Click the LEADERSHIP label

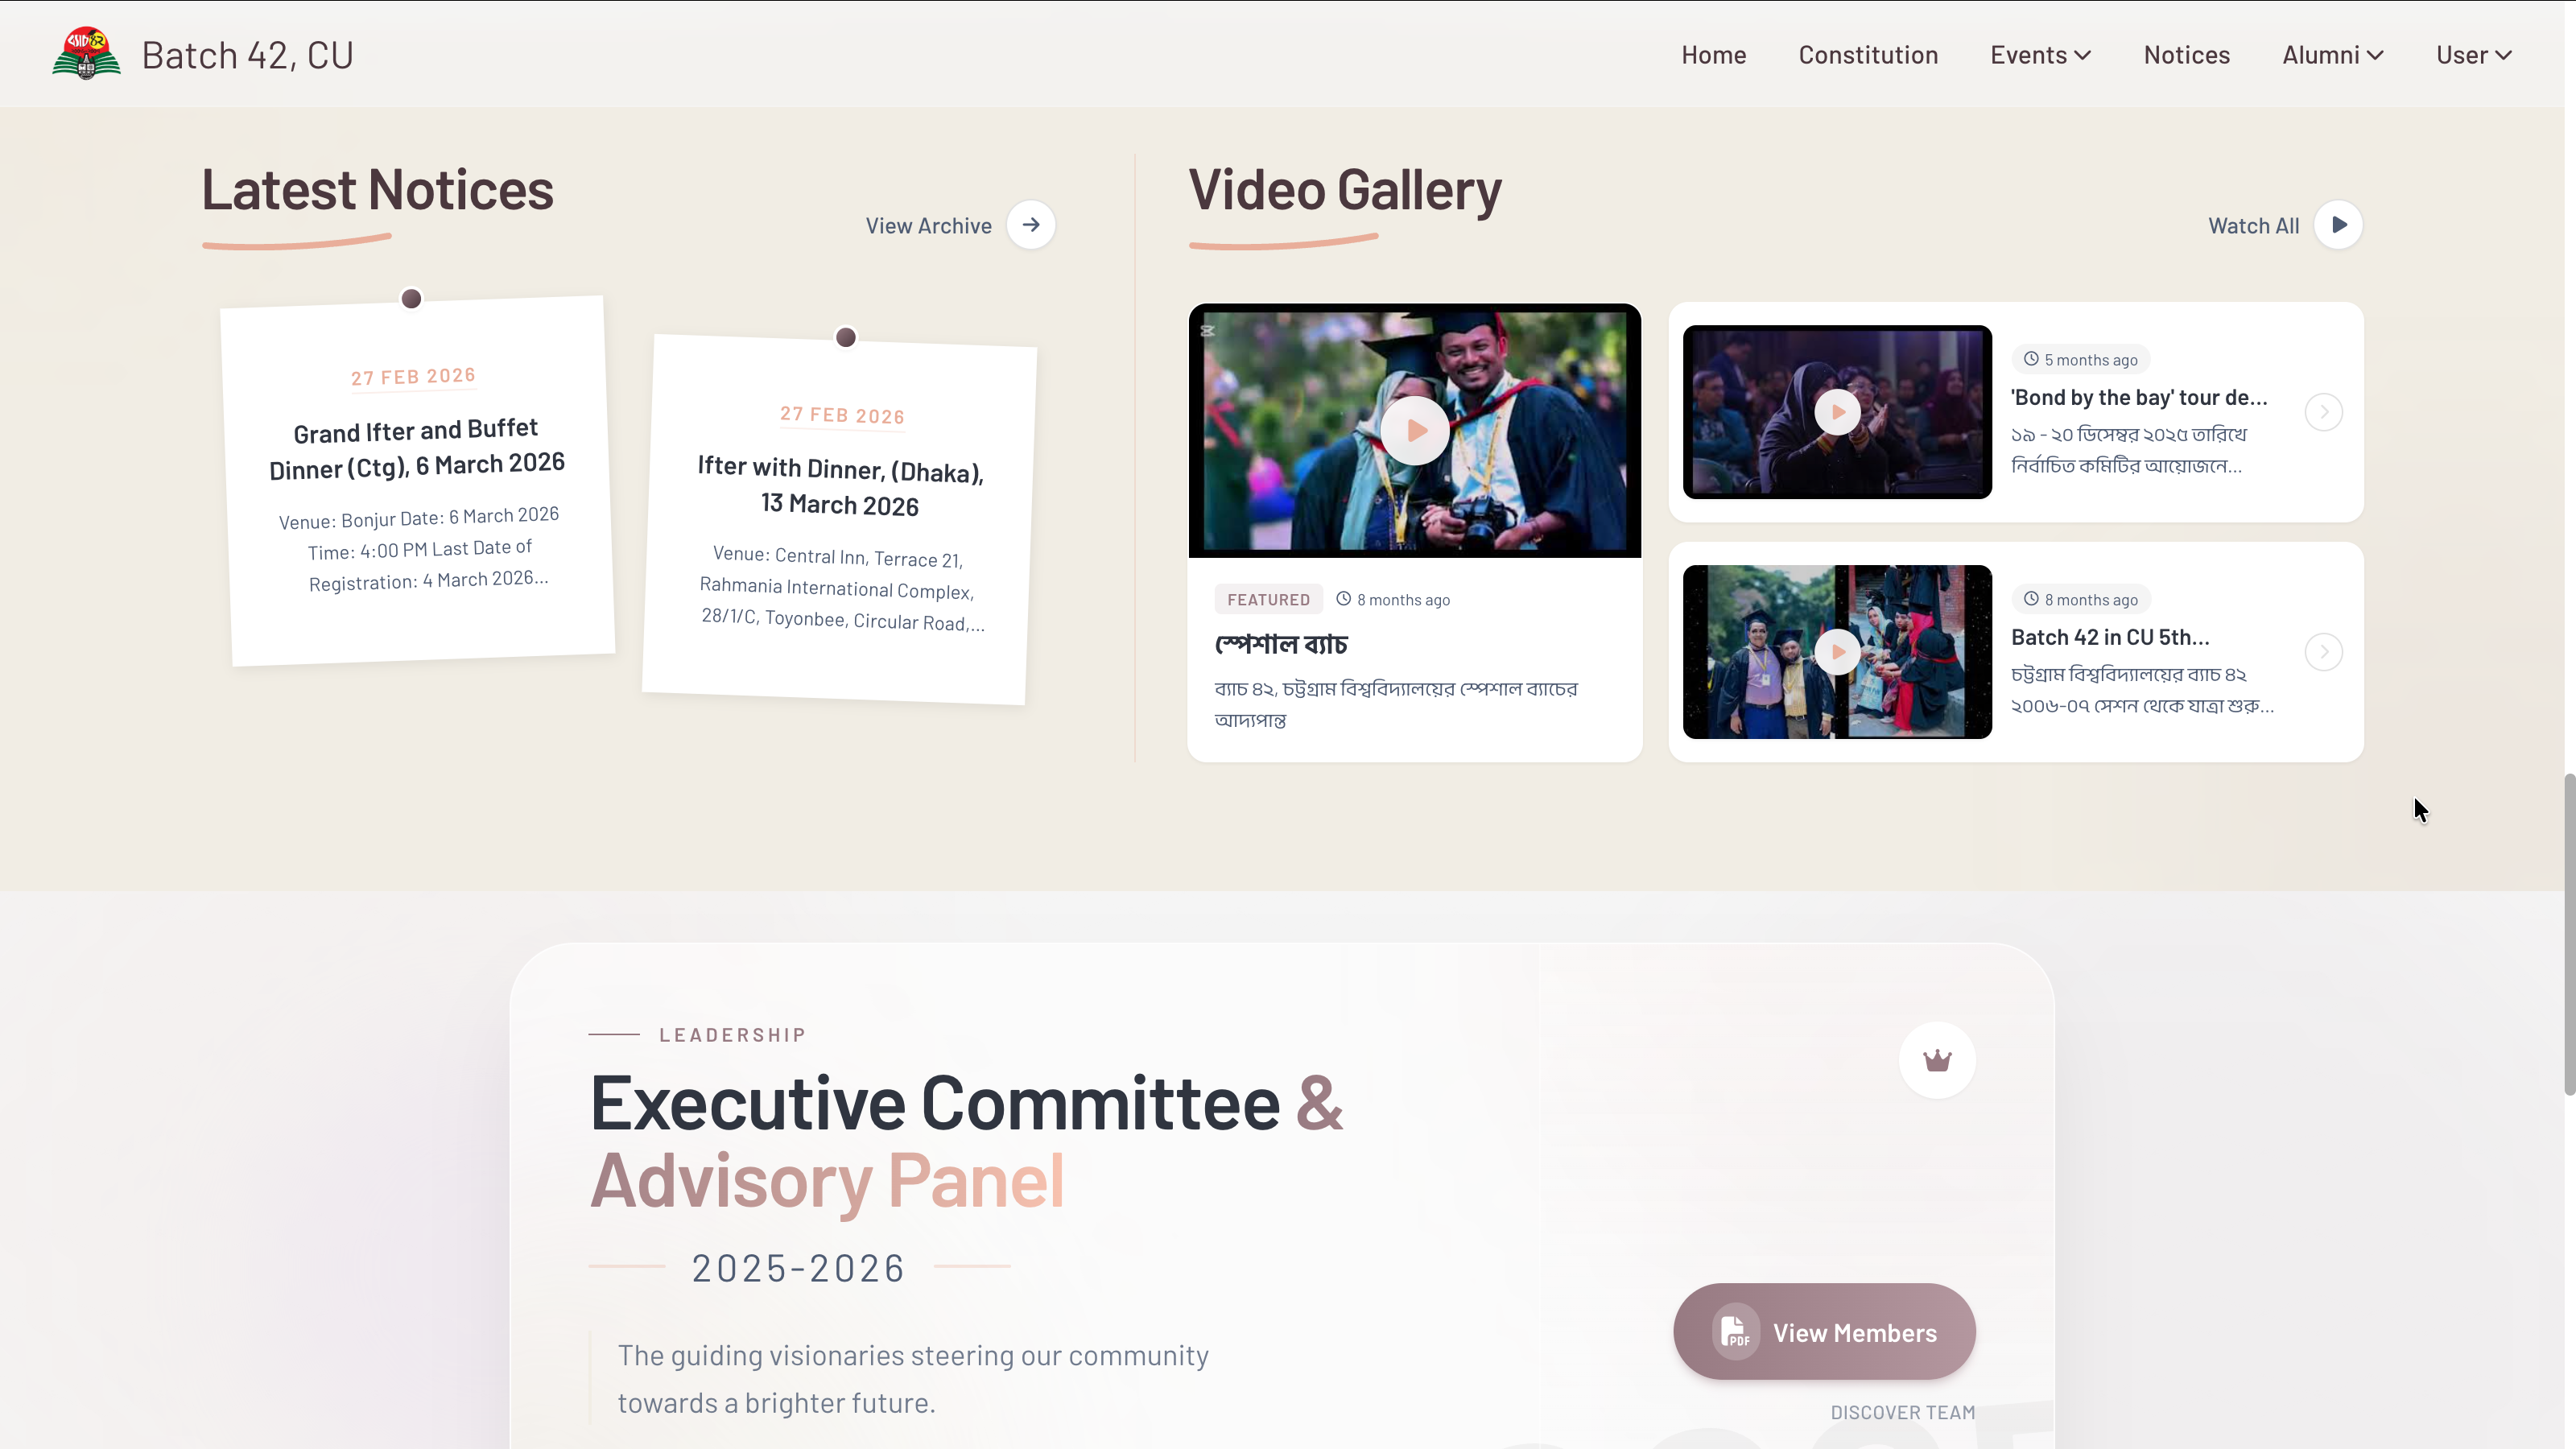tap(732, 1035)
